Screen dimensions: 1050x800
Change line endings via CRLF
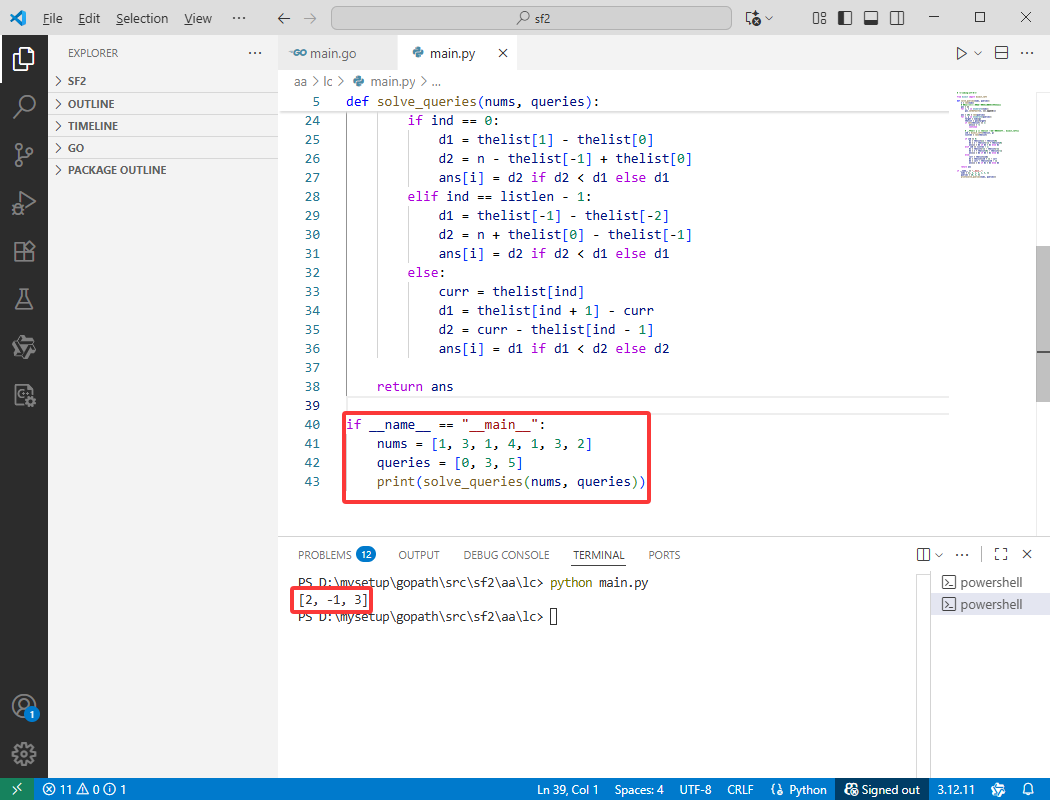[740, 789]
